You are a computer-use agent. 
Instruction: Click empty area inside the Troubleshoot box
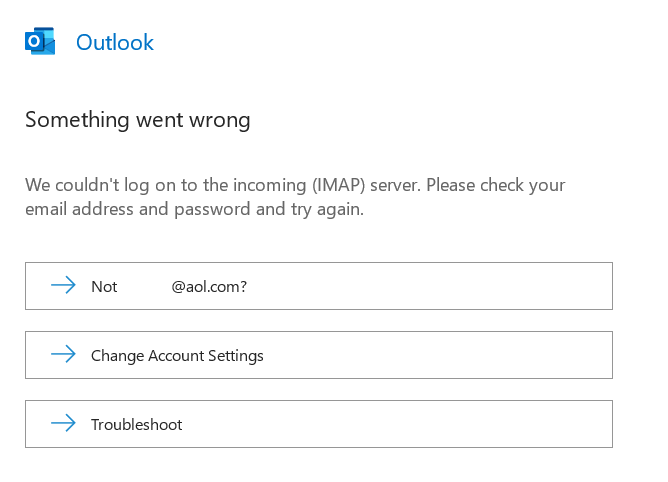point(396,424)
